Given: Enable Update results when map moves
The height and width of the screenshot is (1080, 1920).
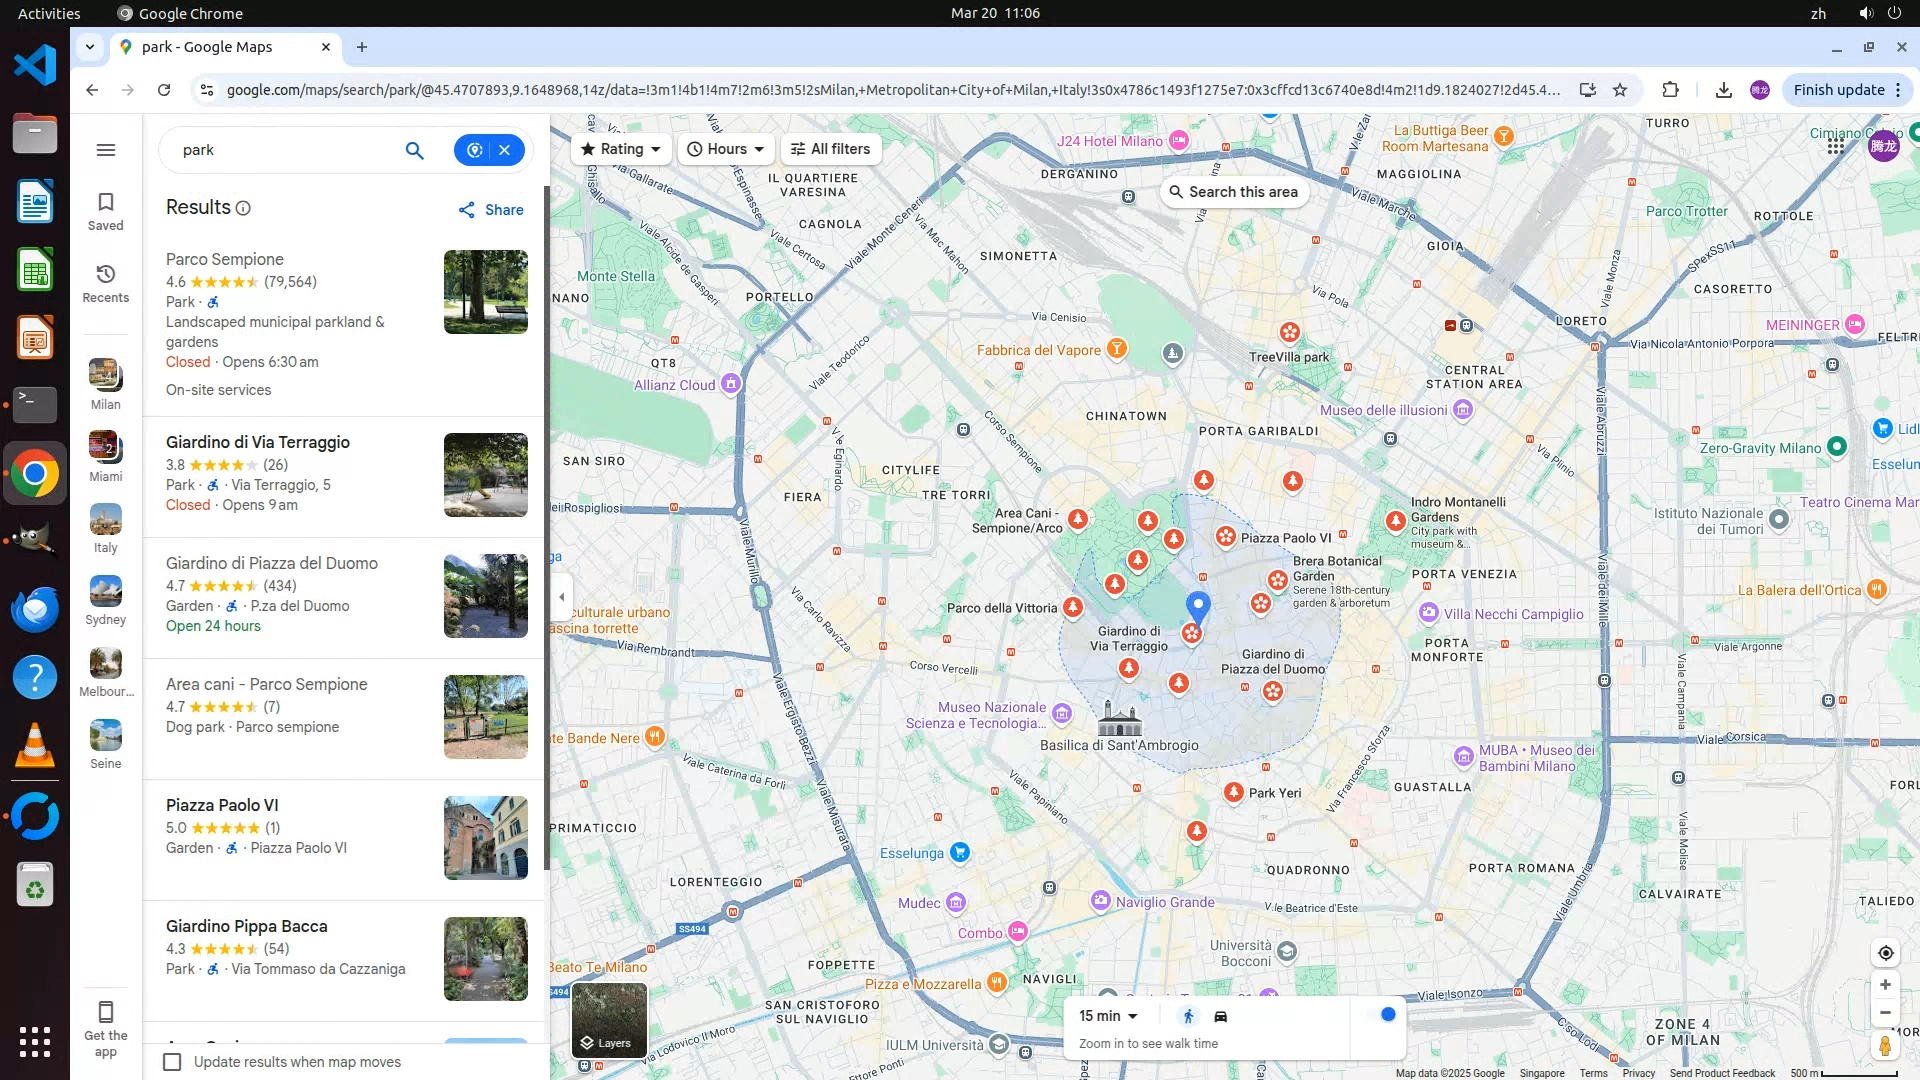Looking at the screenshot, I should tap(173, 1062).
